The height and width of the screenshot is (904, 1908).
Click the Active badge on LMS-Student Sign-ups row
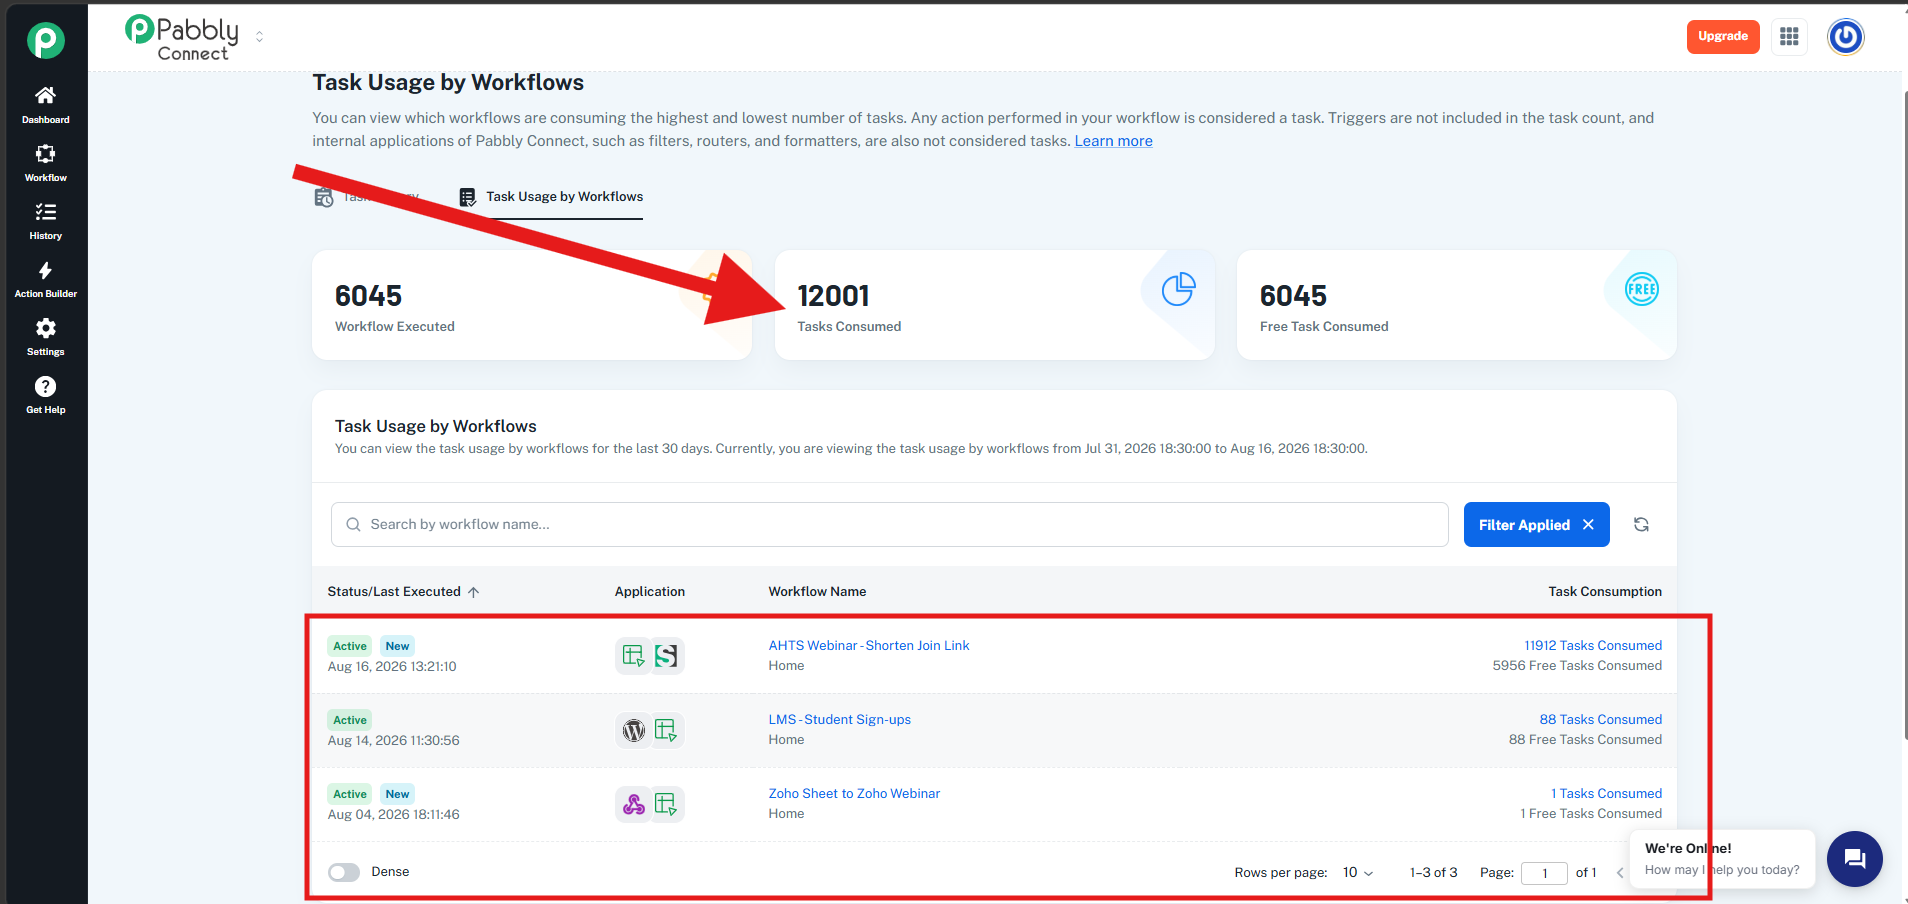[x=350, y=720]
